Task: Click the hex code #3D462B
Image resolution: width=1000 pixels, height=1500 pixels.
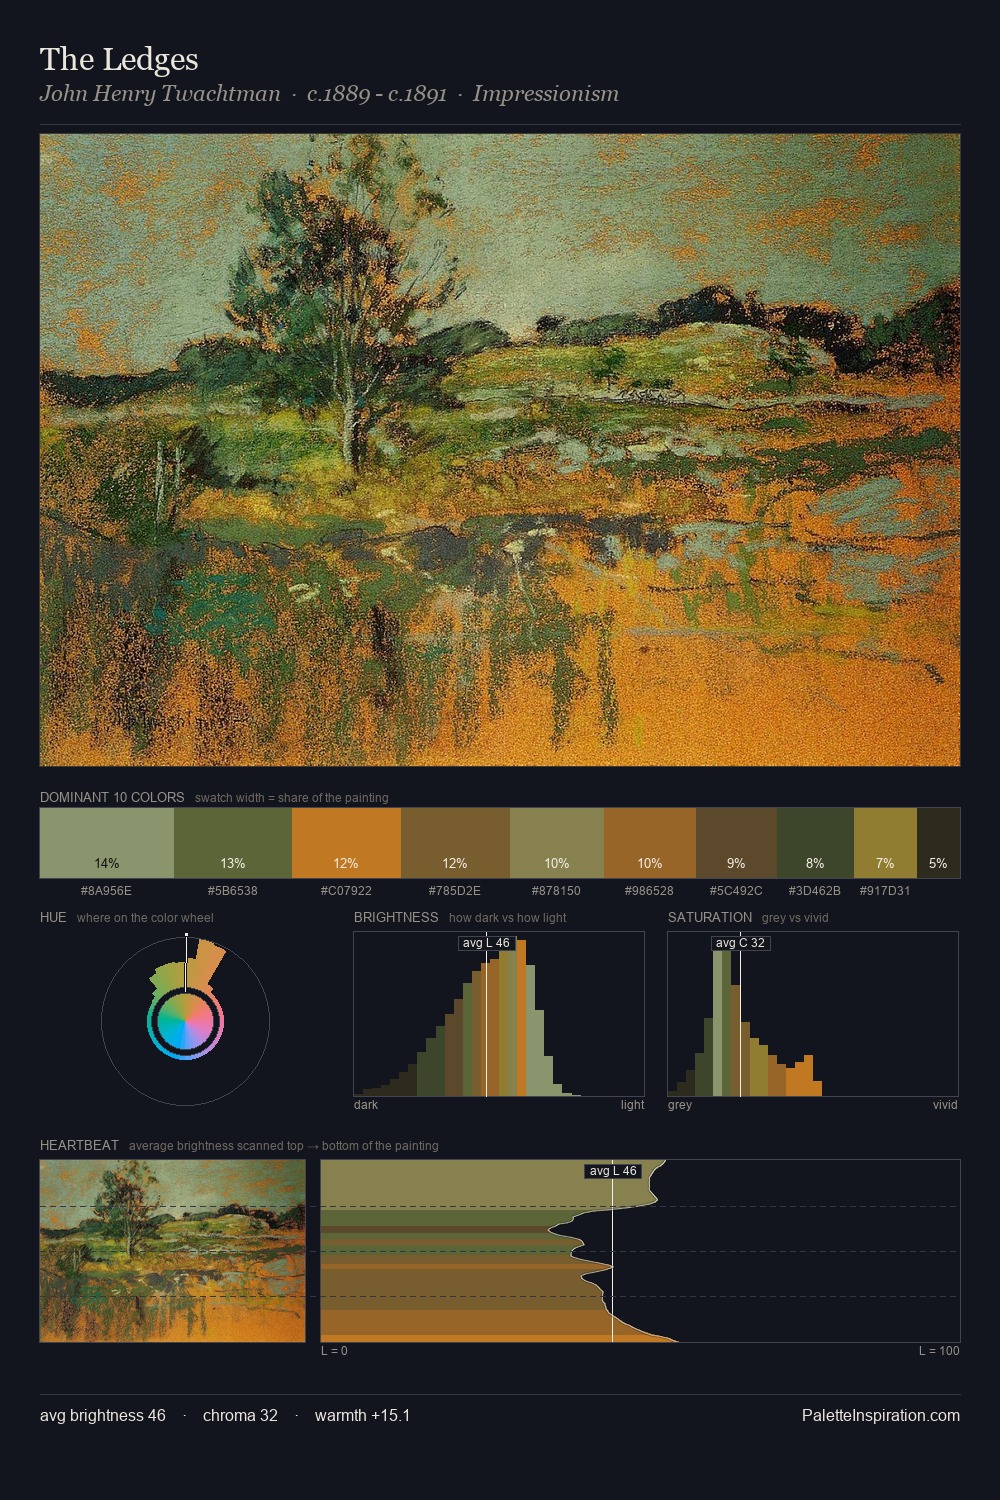Action: 815,891
